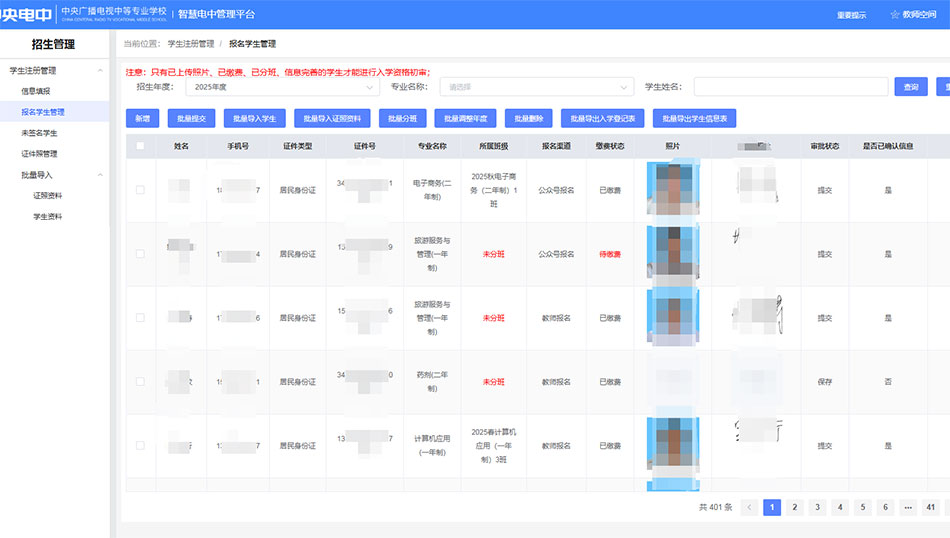950x538 pixels.
Task: Open 未签名学生 in the sidebar
Action: click(x=40, y=133)
